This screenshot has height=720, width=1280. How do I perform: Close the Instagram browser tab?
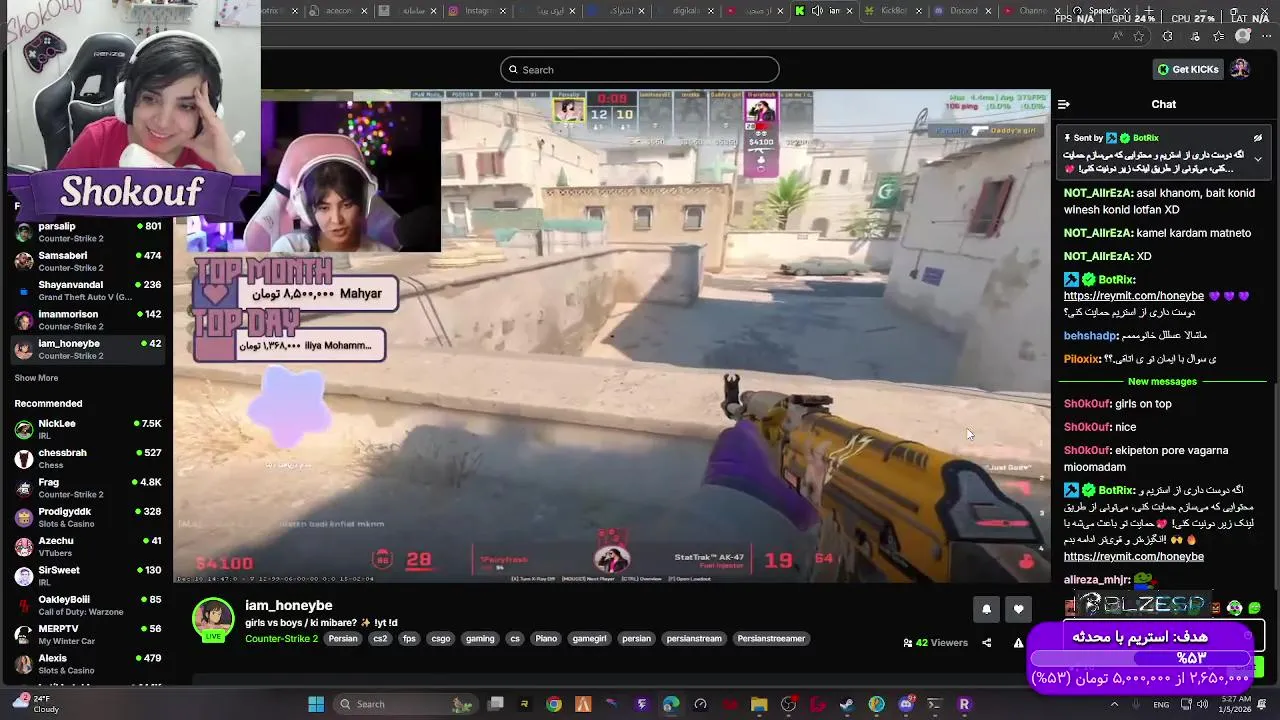[x=502, y=11]
